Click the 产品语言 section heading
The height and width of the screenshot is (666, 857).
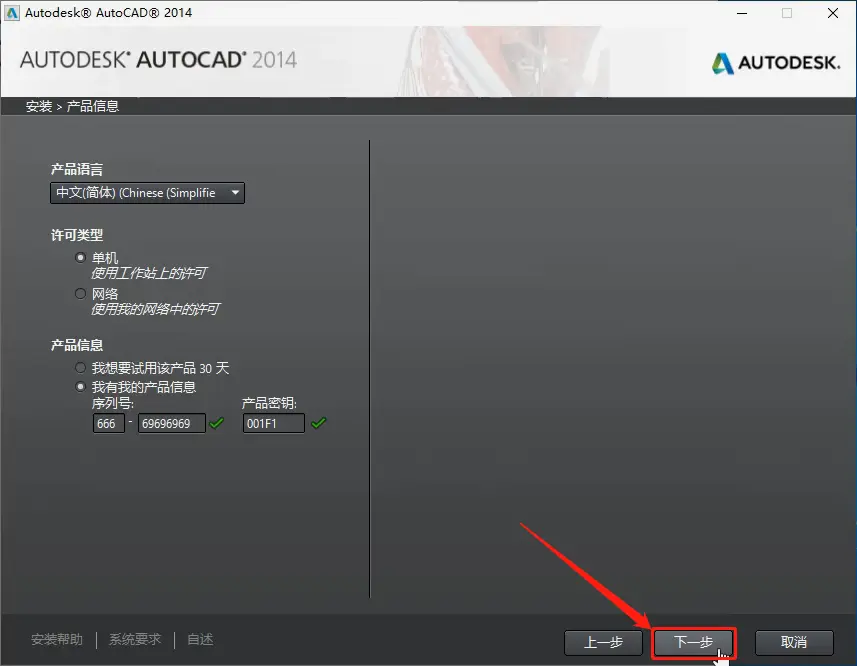point(77,169)
